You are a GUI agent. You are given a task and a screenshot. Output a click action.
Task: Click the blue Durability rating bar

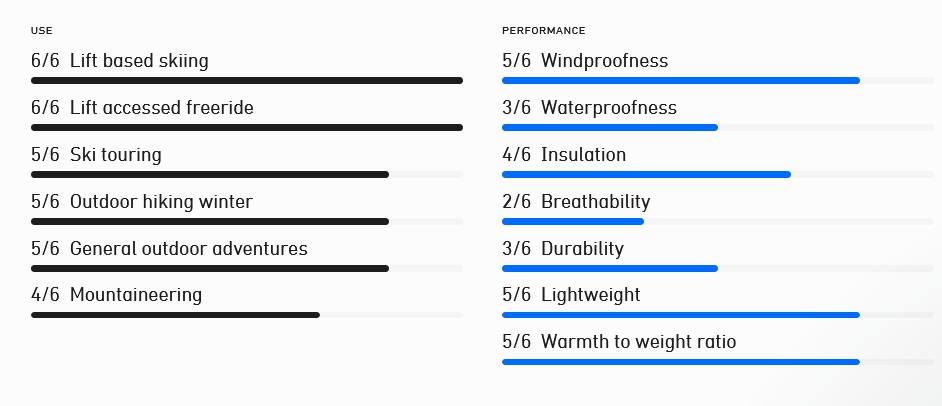[x=610, y=268]
